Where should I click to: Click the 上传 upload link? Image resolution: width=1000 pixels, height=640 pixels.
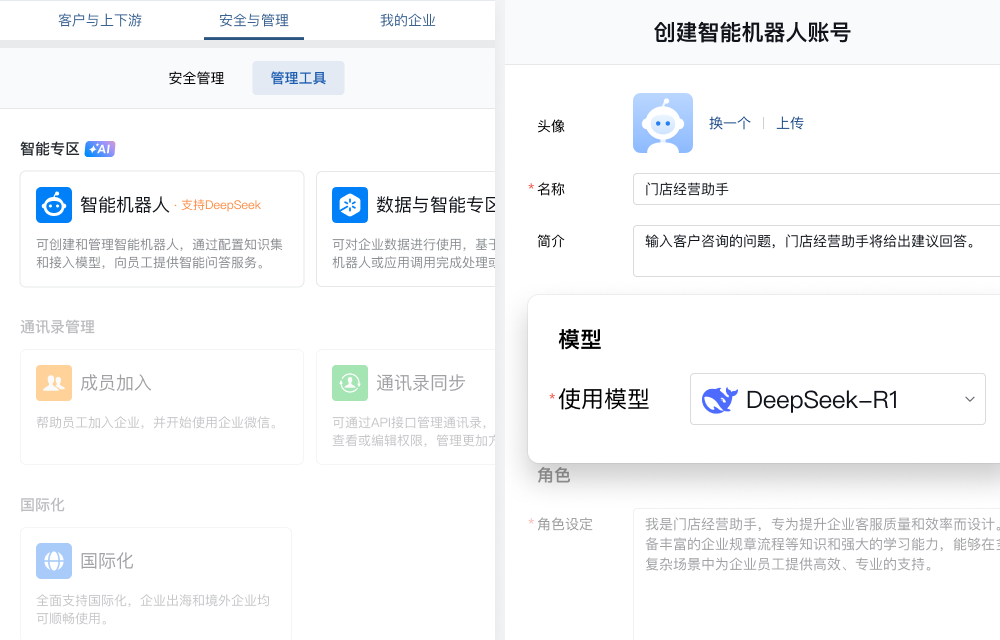tap(790, 122)
